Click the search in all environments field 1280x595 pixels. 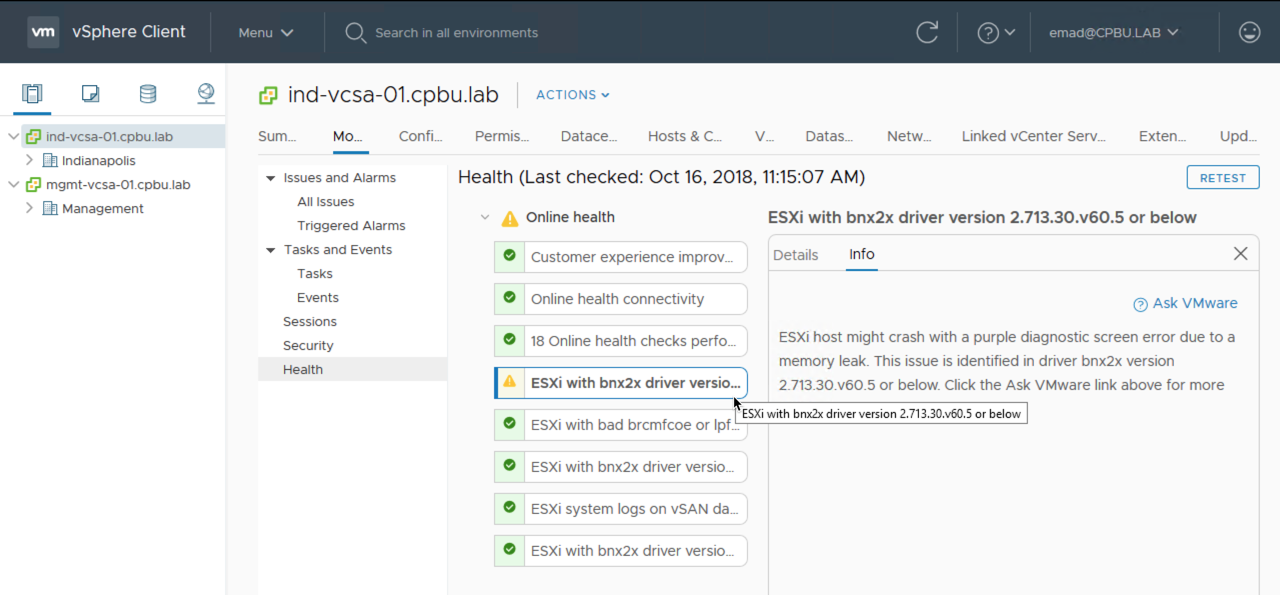coord(456,33)
